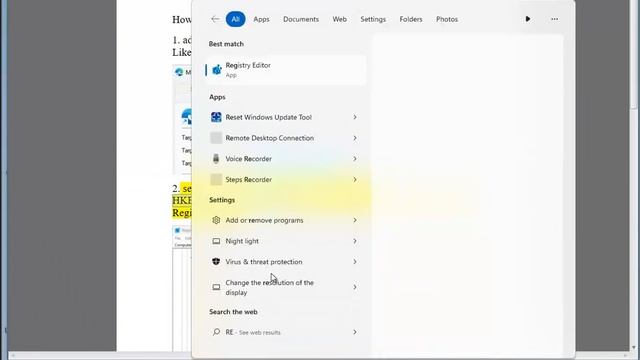
Task: Click the Add or remove programs gear icon
Action: (216, 220)
